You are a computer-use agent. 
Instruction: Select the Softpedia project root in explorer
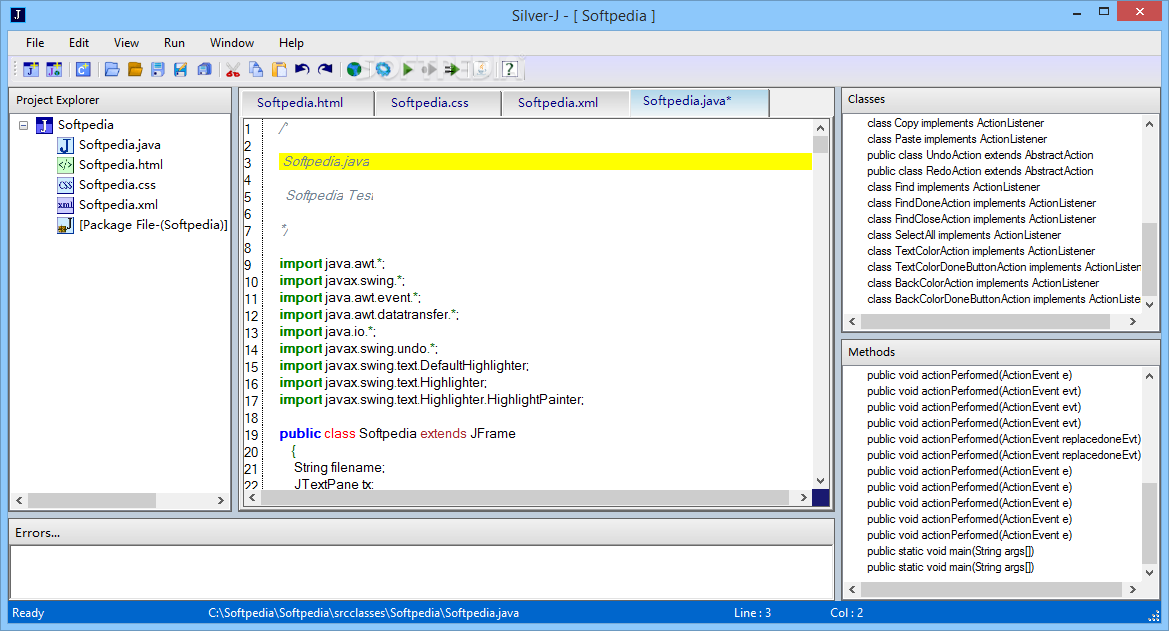tap(86, 125)
